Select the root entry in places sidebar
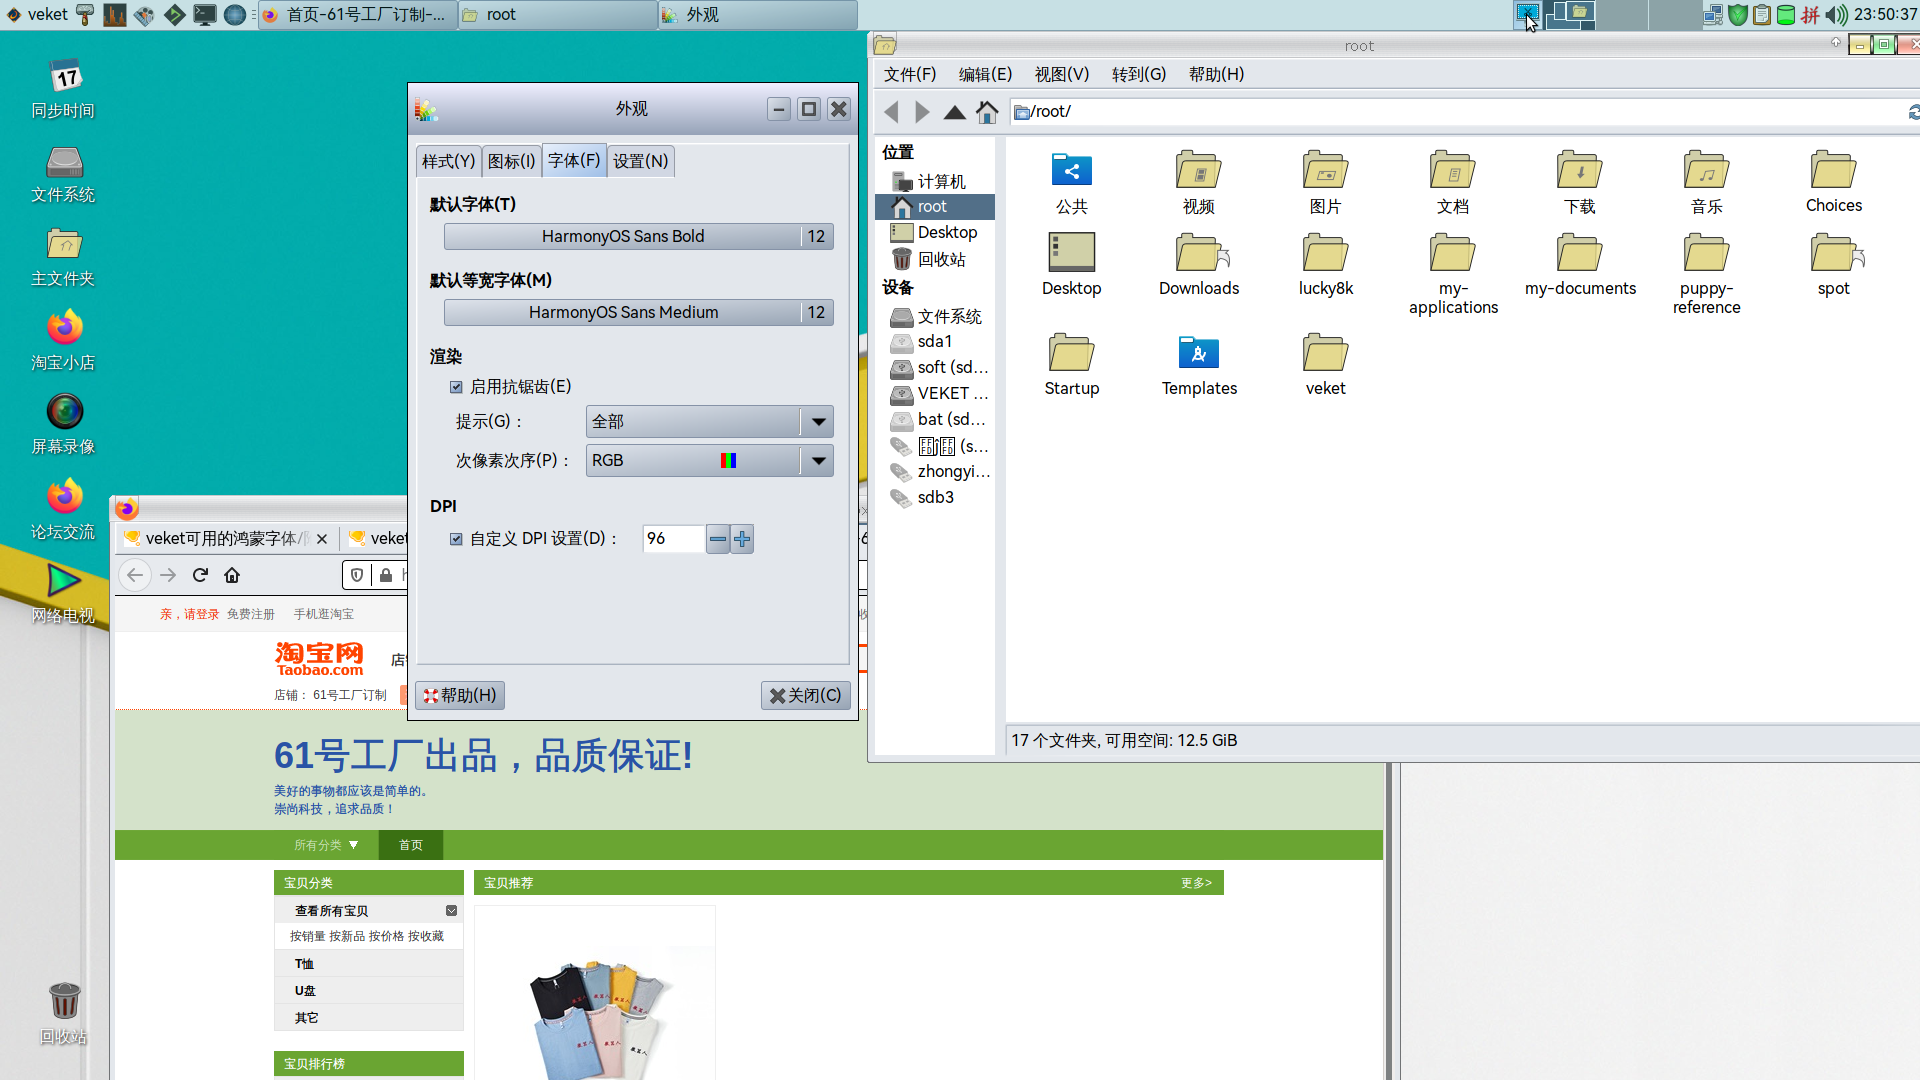Screen dimensions: 1920x1080 click(x=932, y=206)
